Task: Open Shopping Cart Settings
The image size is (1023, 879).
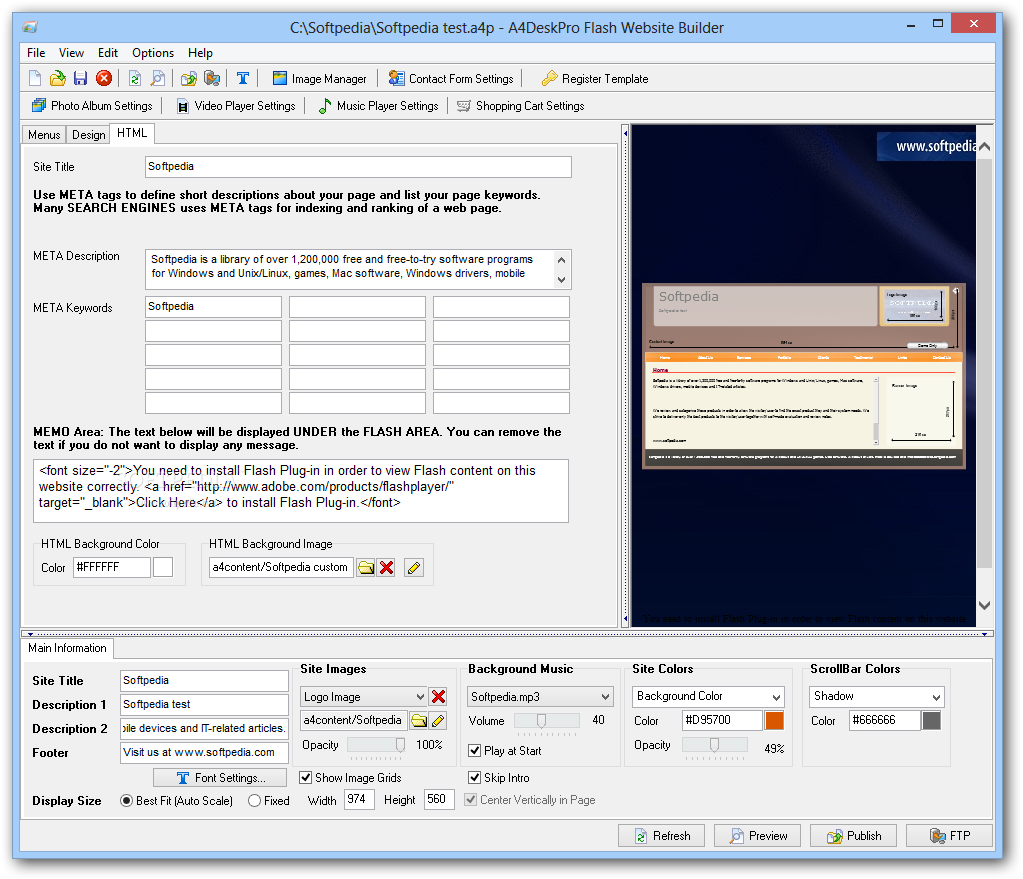Action: tap(521, 106)
